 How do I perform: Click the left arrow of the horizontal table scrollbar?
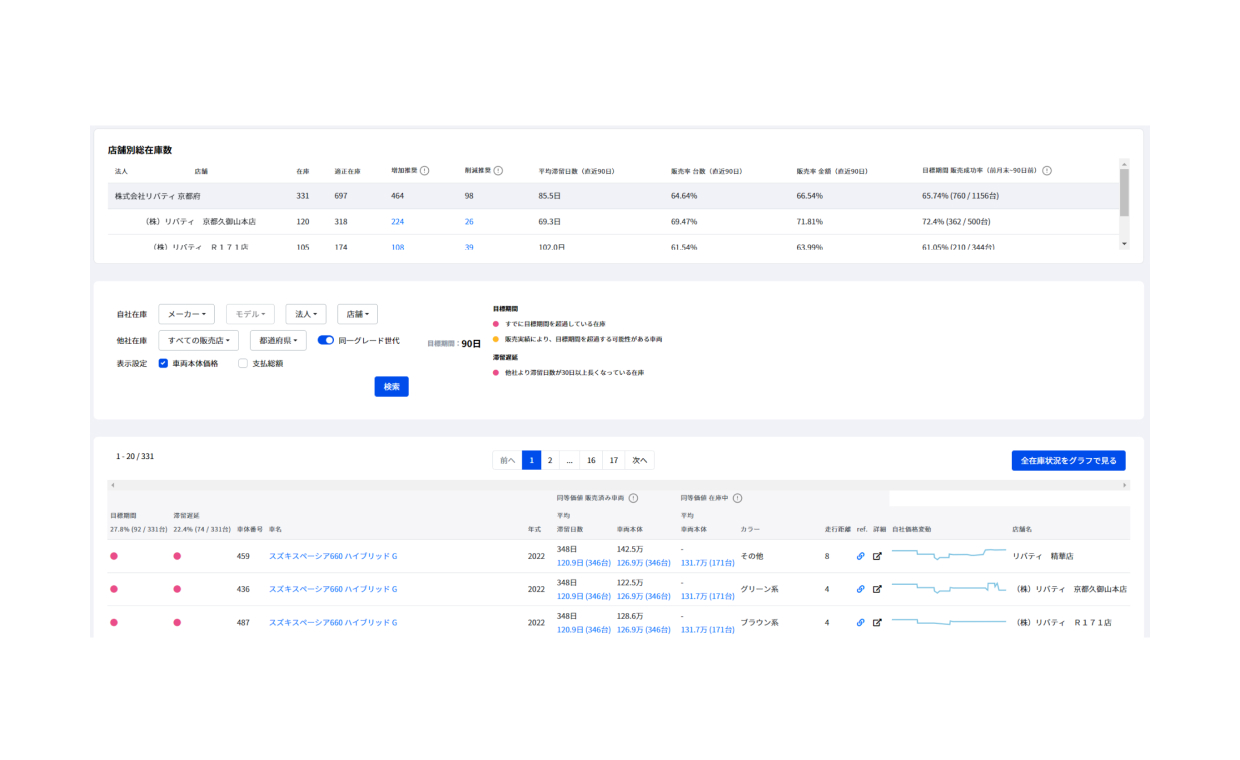click(112, 485)
